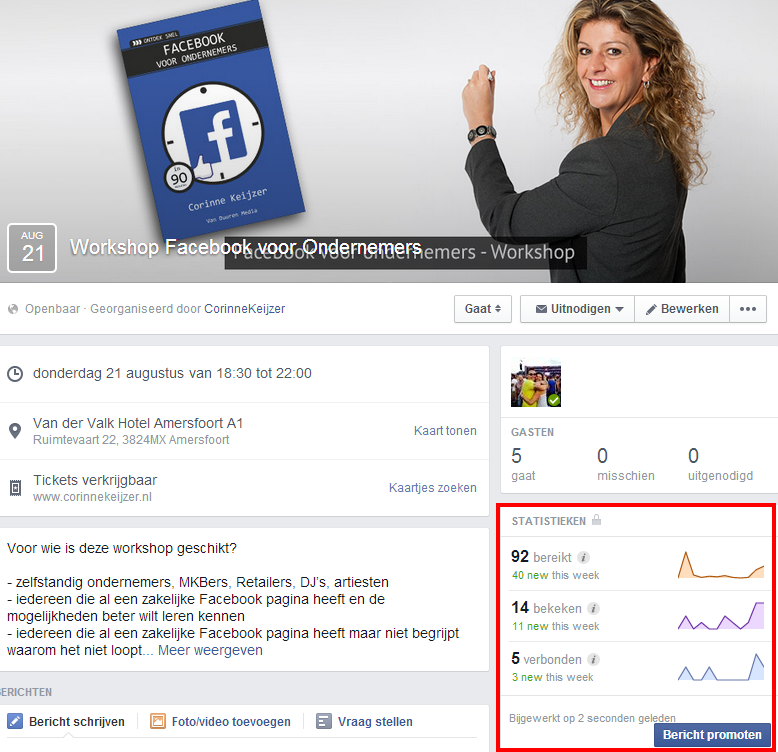Click the Van der Valk Hotel Amersfoort A1 location

click(x=138, y=423)
